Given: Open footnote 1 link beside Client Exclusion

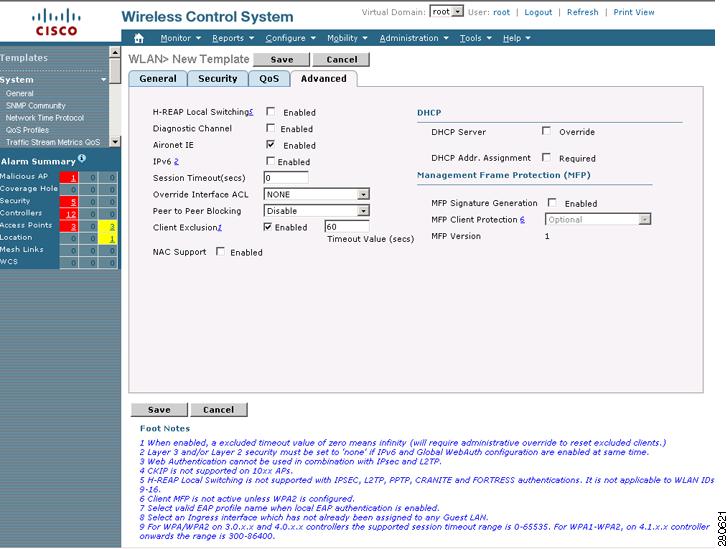Looking at the screenshot, I should pyautogui.click(x=220, y=228).
